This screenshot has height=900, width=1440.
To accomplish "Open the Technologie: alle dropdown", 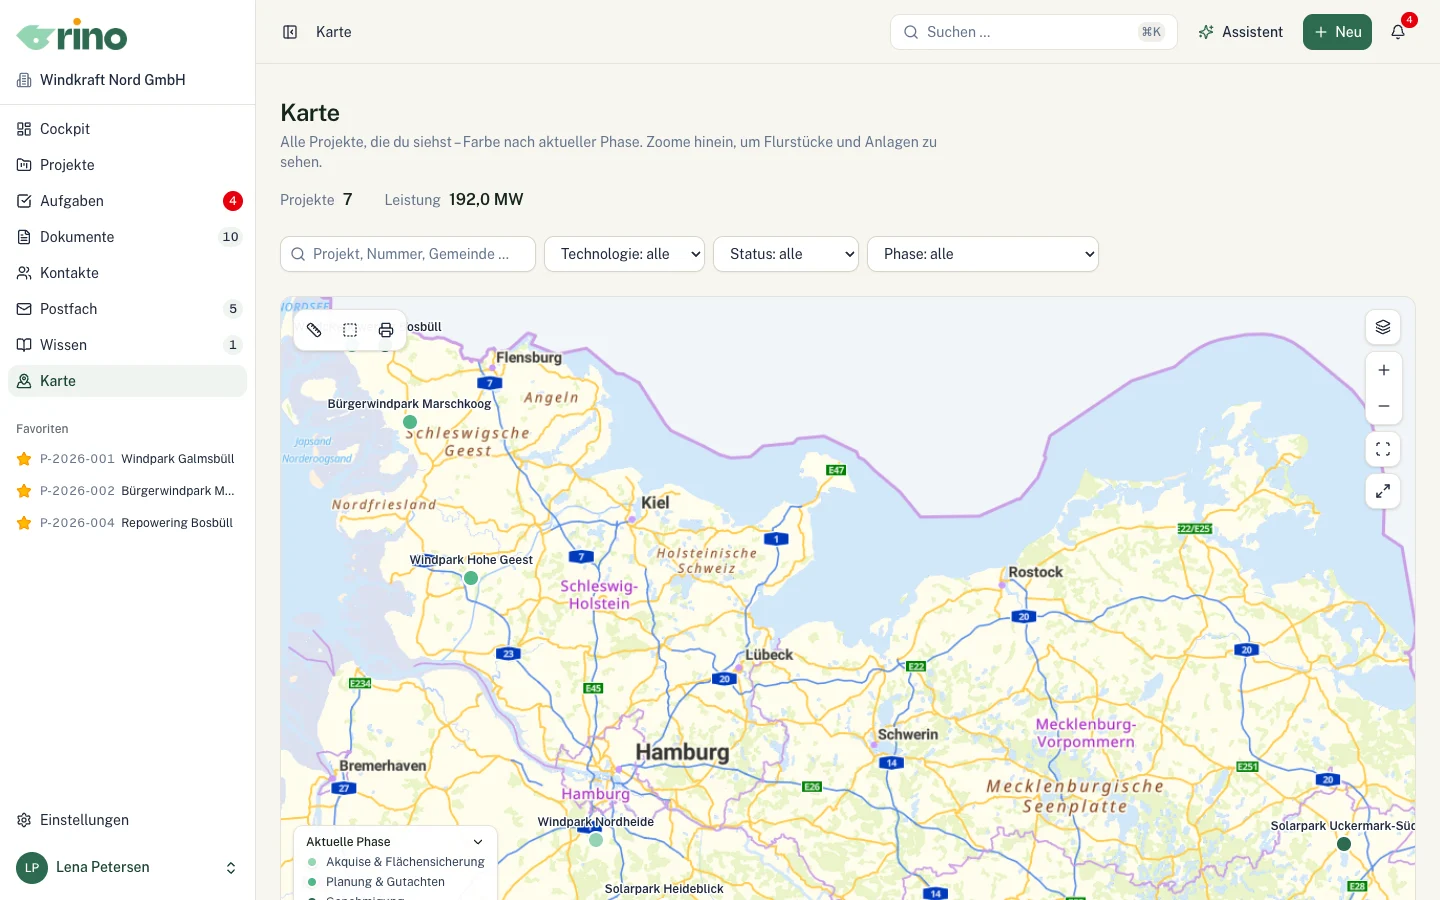I will [624, 254].
